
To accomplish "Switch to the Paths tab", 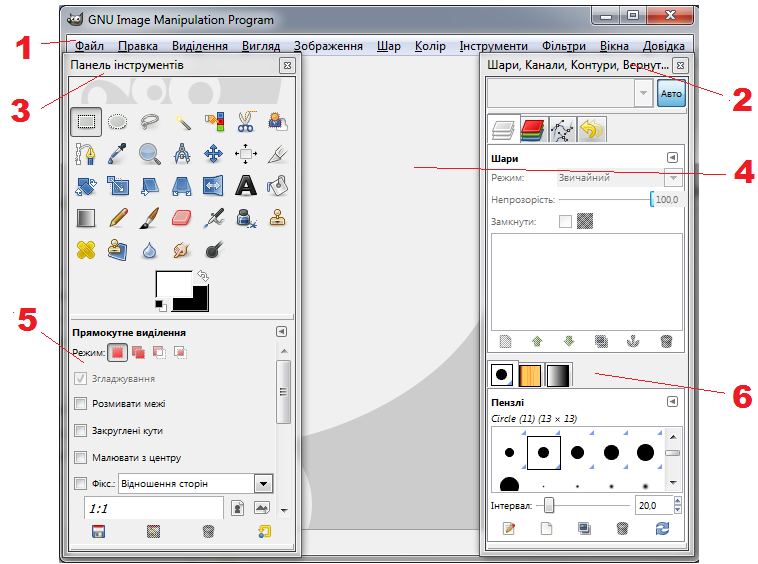I will [562, 130].
